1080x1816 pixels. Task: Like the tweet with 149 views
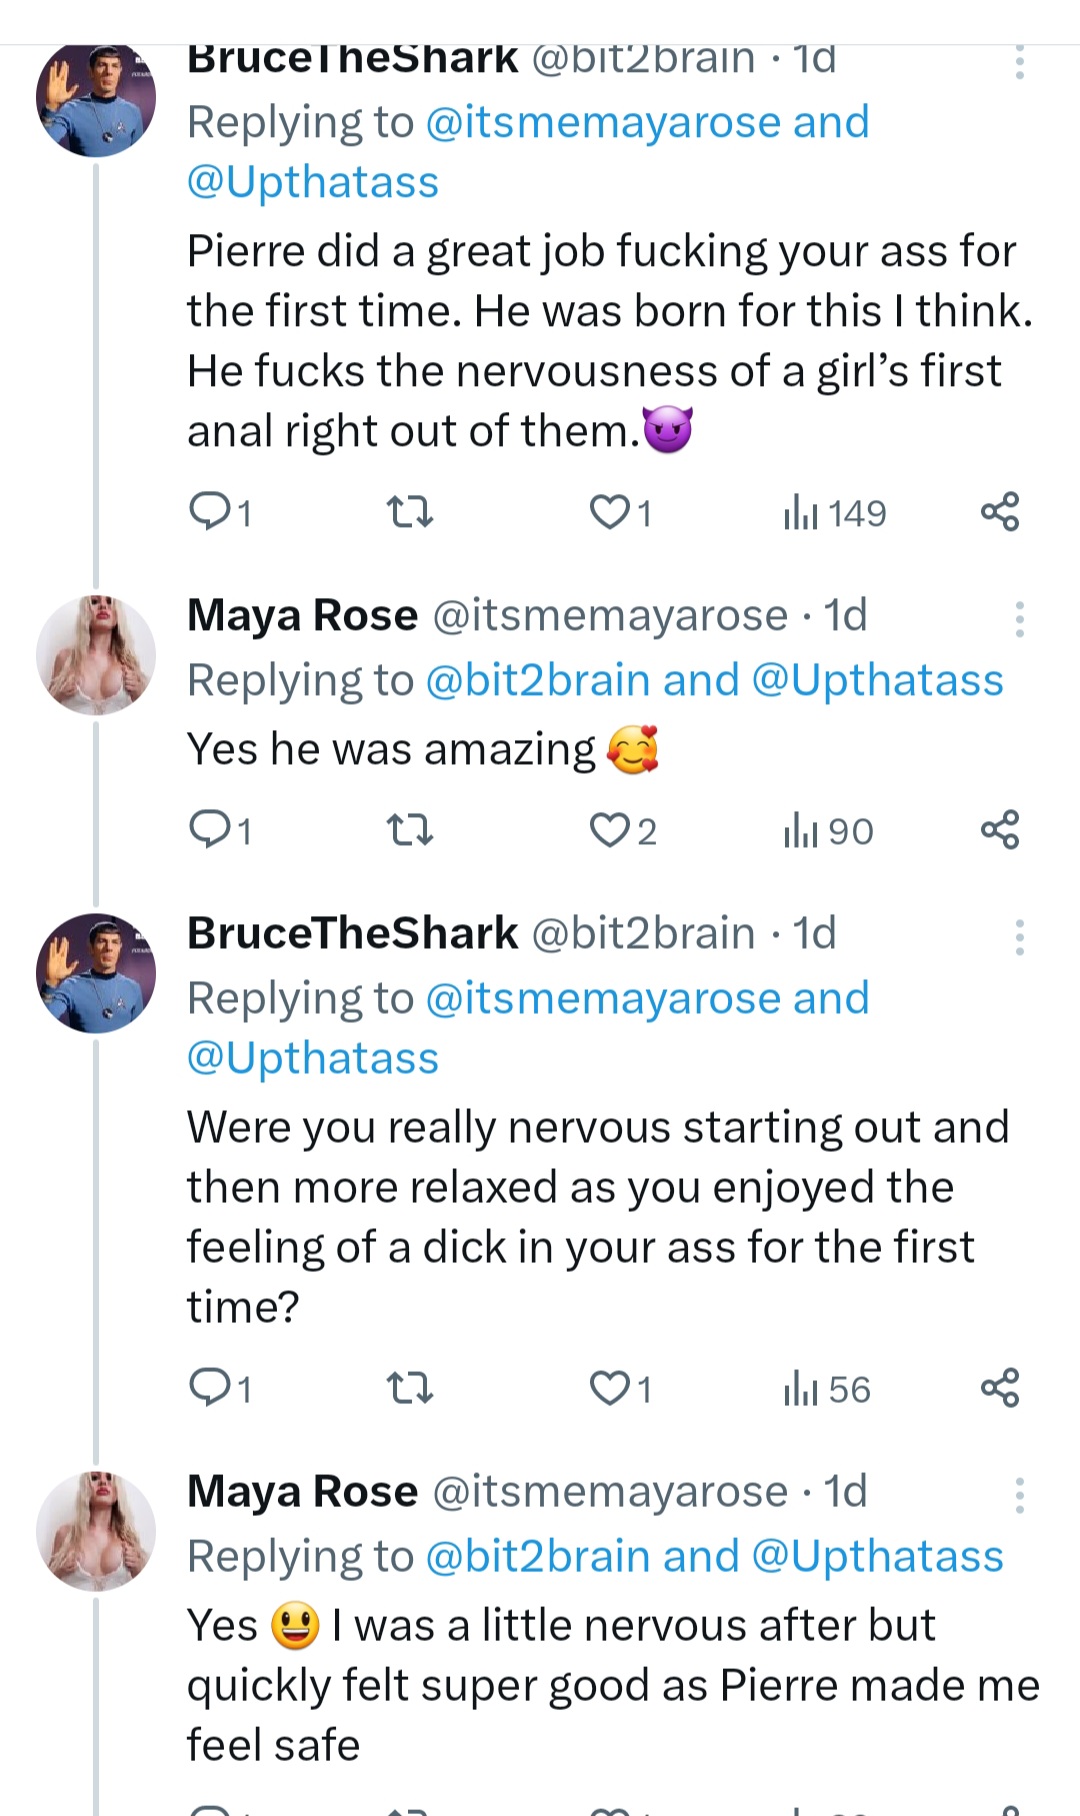point(608,512)
